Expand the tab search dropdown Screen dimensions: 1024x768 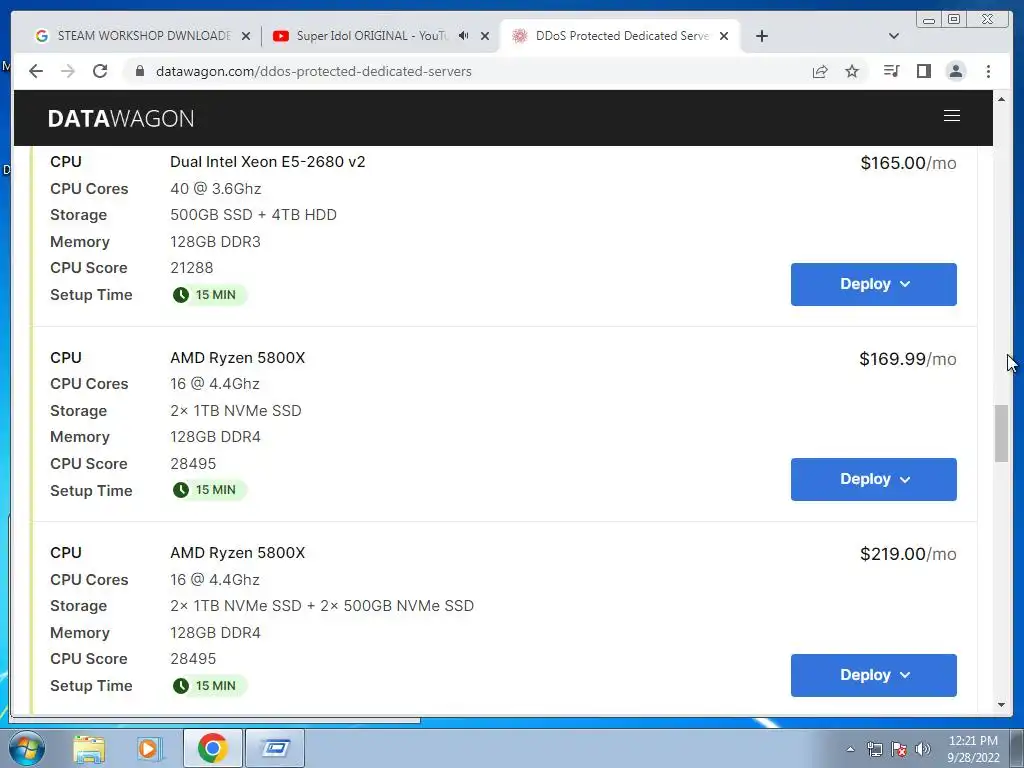pos(894,36)
